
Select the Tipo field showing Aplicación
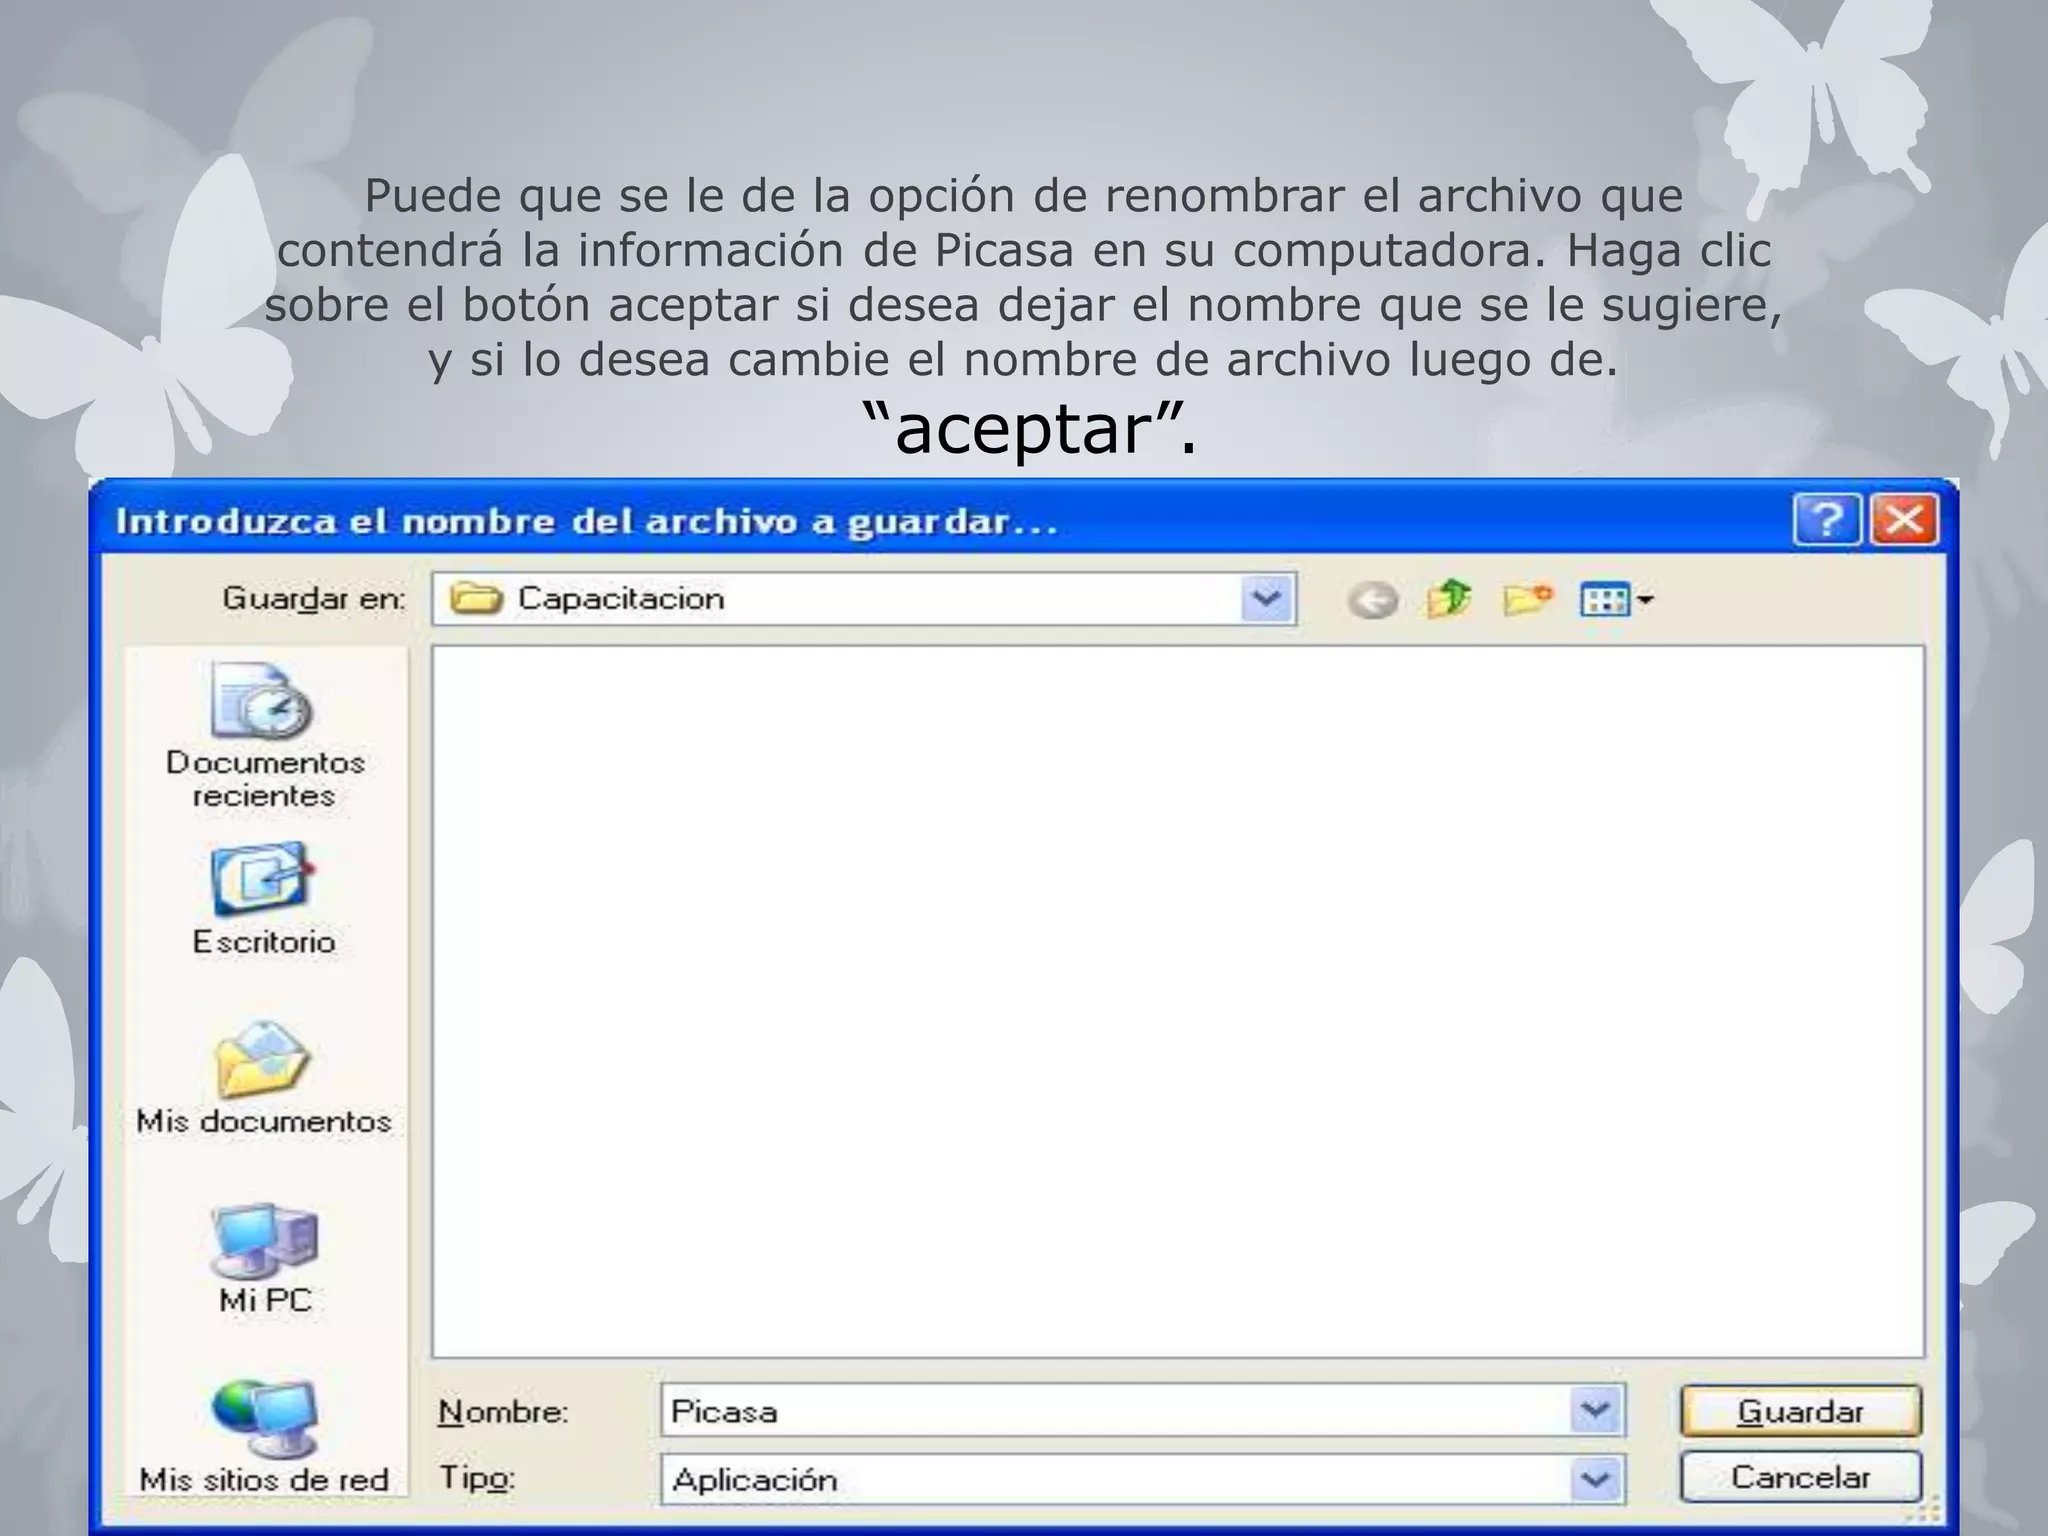(x=1143, y=1479)
